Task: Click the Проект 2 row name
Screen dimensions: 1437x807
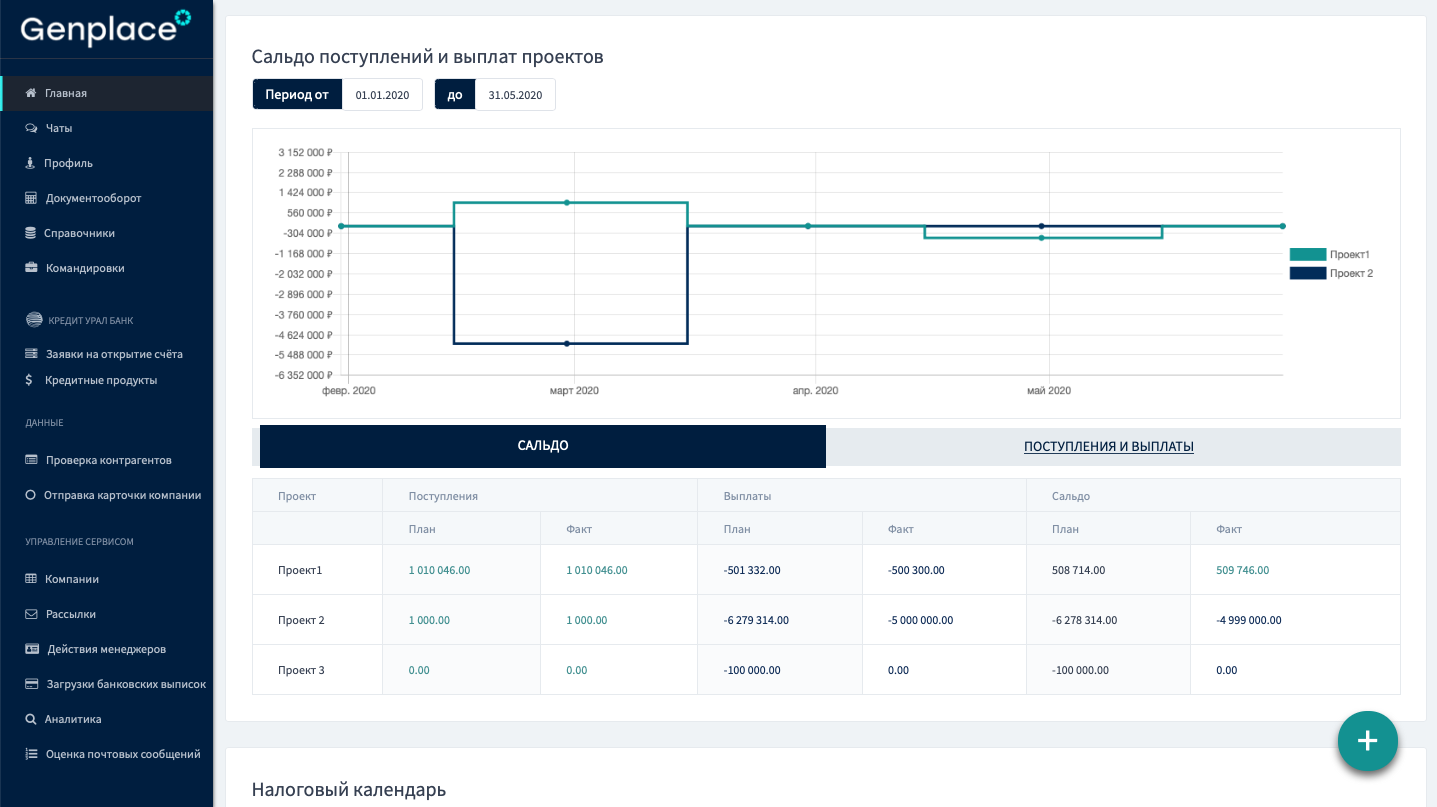Action: [x=301, y=620]
